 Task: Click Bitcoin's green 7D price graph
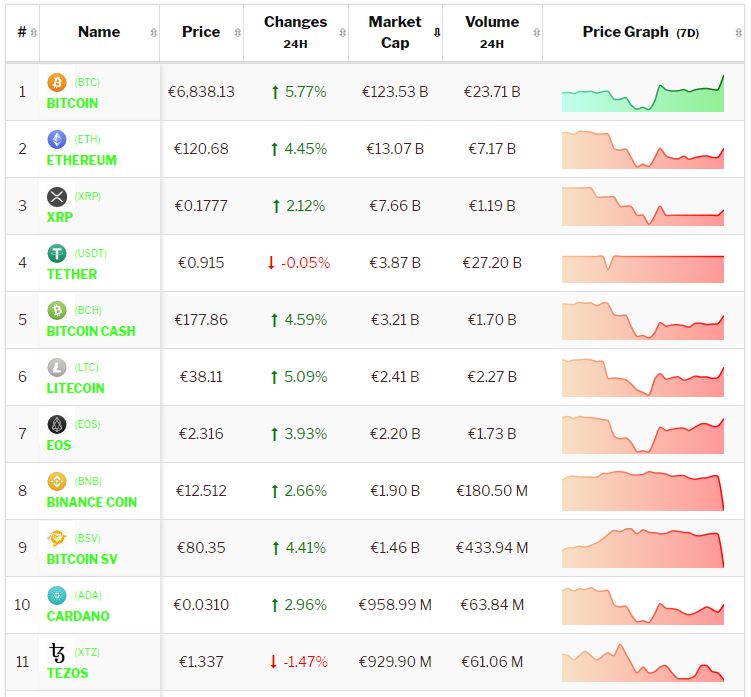coord(643,94)
